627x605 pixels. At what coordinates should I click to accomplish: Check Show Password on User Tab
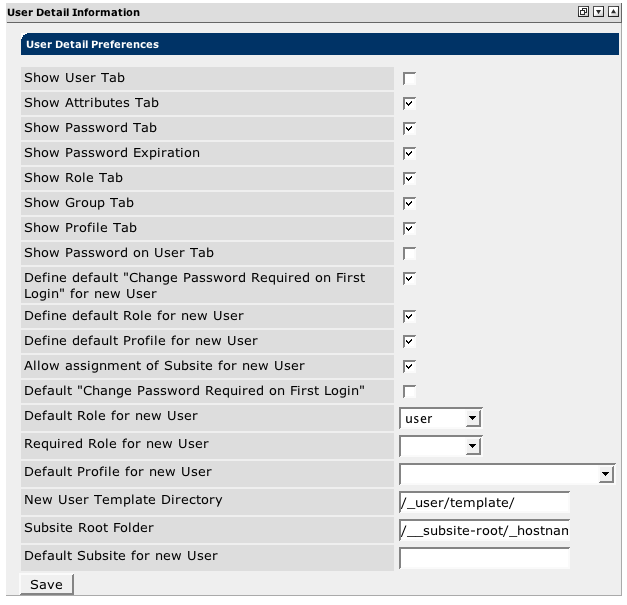[409, 253]
